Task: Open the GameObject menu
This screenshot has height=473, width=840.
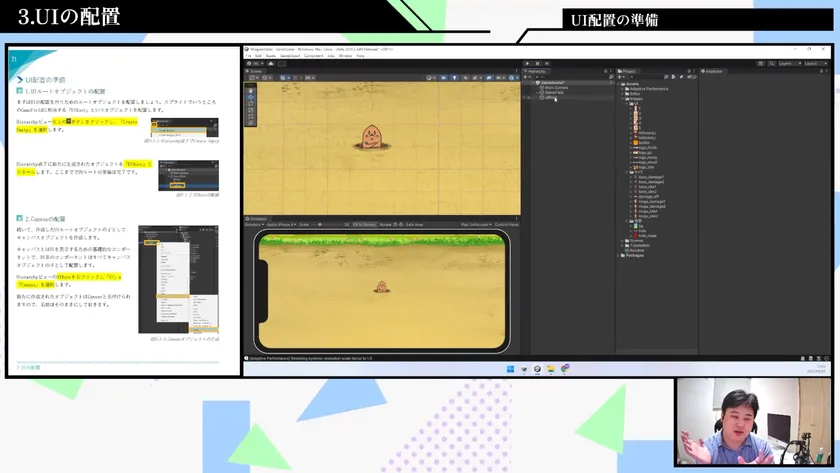Action: pos(289,56)
